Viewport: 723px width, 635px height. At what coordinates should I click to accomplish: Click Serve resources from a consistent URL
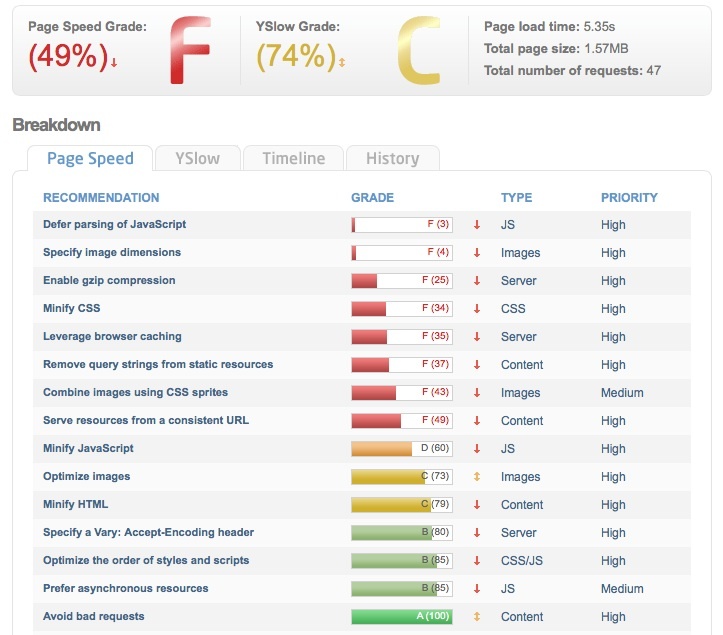(145, 421)
